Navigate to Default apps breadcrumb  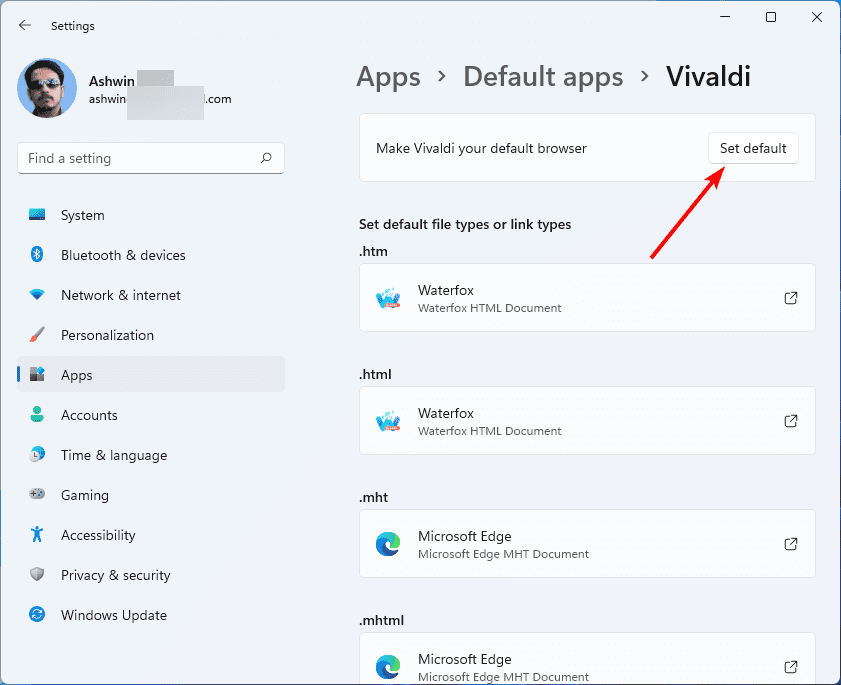(x=543, y=76)
